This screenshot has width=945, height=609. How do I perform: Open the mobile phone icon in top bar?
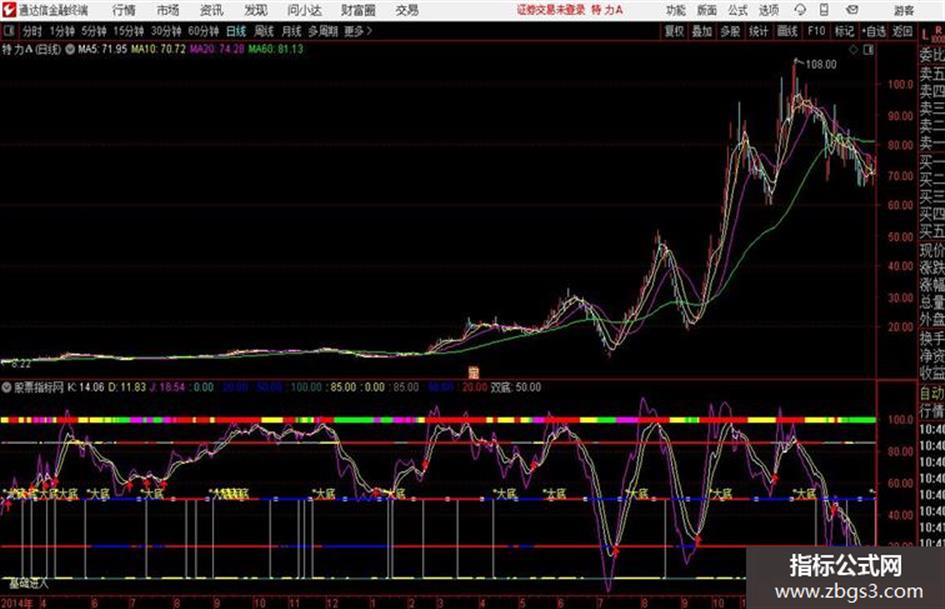(824, 10)
